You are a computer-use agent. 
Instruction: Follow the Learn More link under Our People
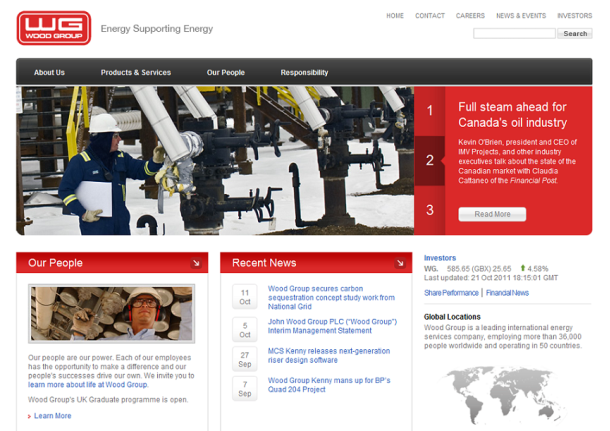coord(52,416)
